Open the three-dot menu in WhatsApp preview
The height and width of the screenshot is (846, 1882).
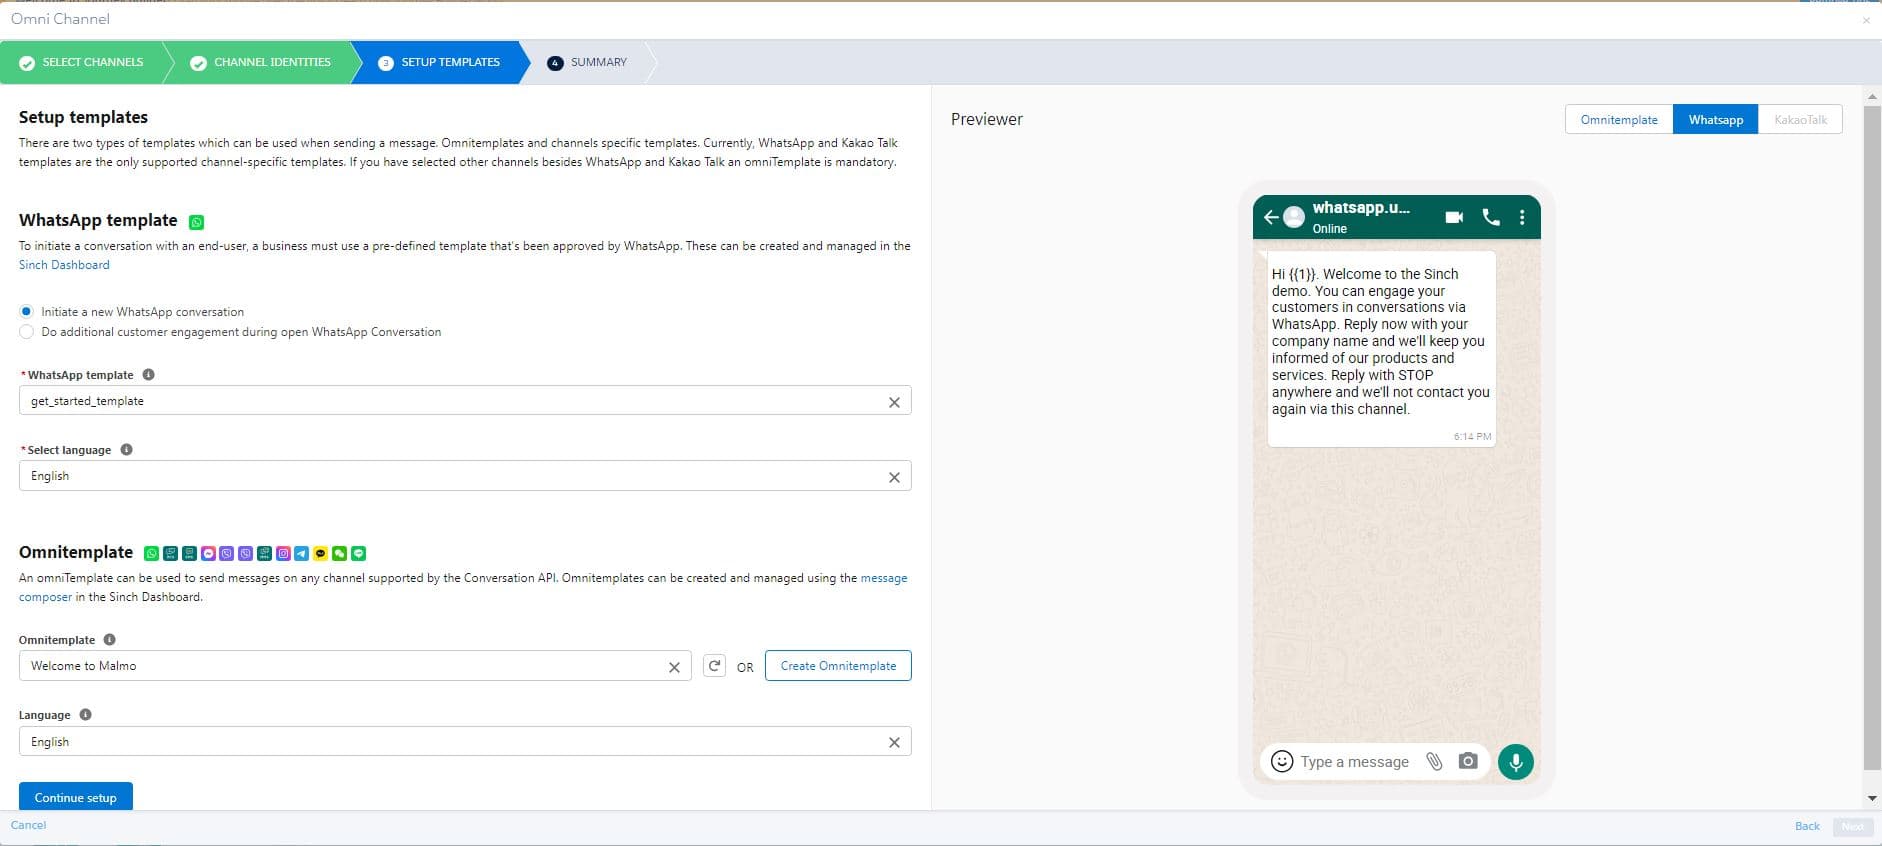[1522, 217]
